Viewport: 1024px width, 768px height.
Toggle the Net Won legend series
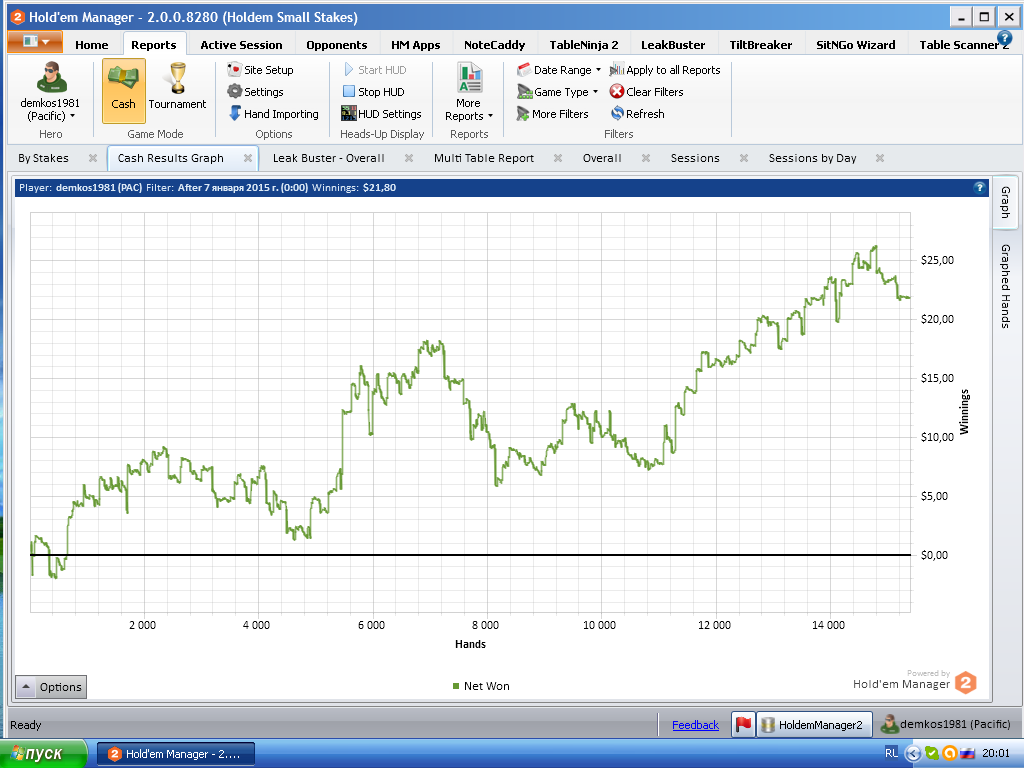(x=481, y=686)
